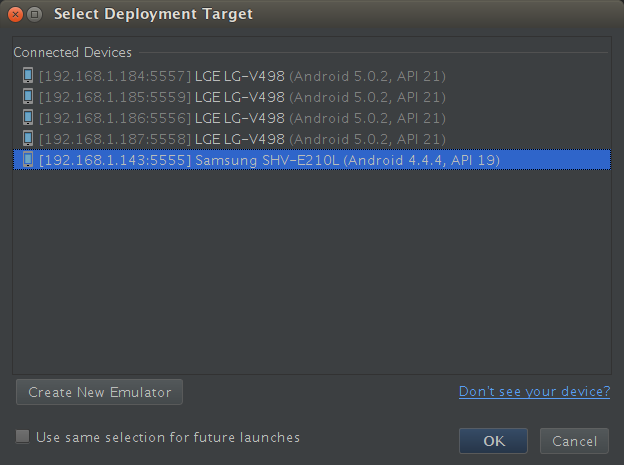
Task: Click device icon for 192.168.1.187:5558
Action: tap(28, 139)
